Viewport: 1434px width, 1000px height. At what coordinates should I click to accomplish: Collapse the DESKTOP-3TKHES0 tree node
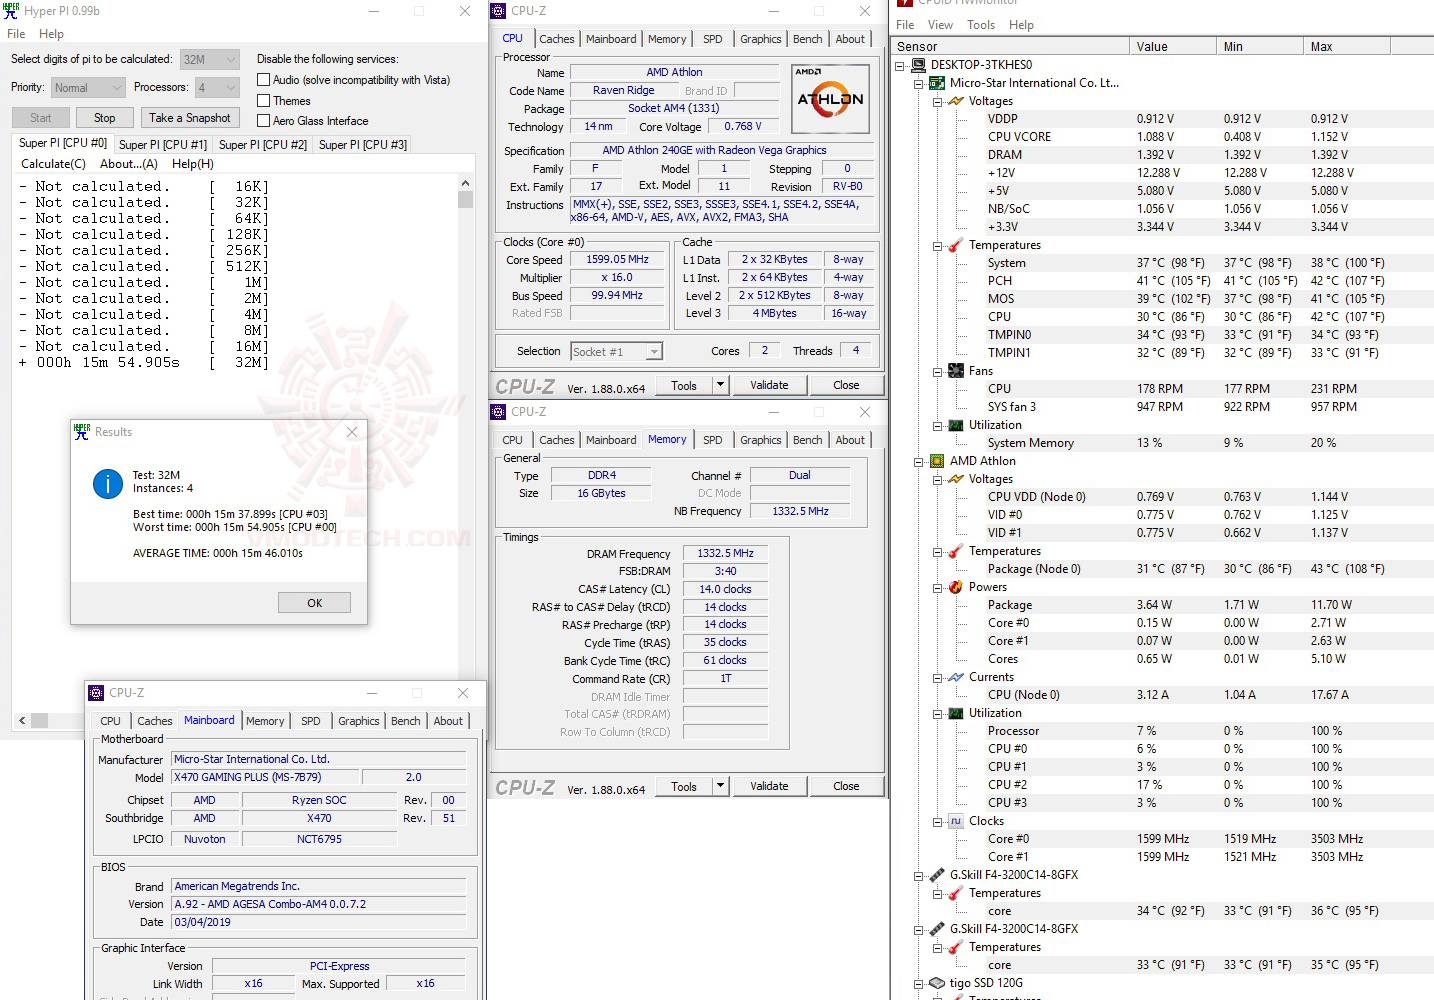(x=900, y=65)
